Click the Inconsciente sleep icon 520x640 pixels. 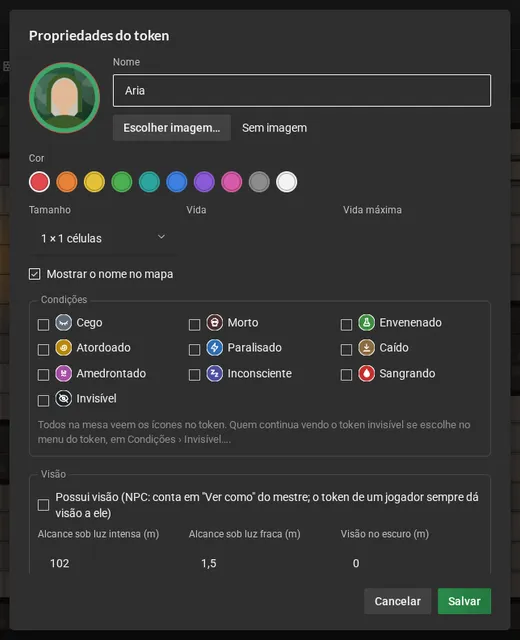[214, 373]
